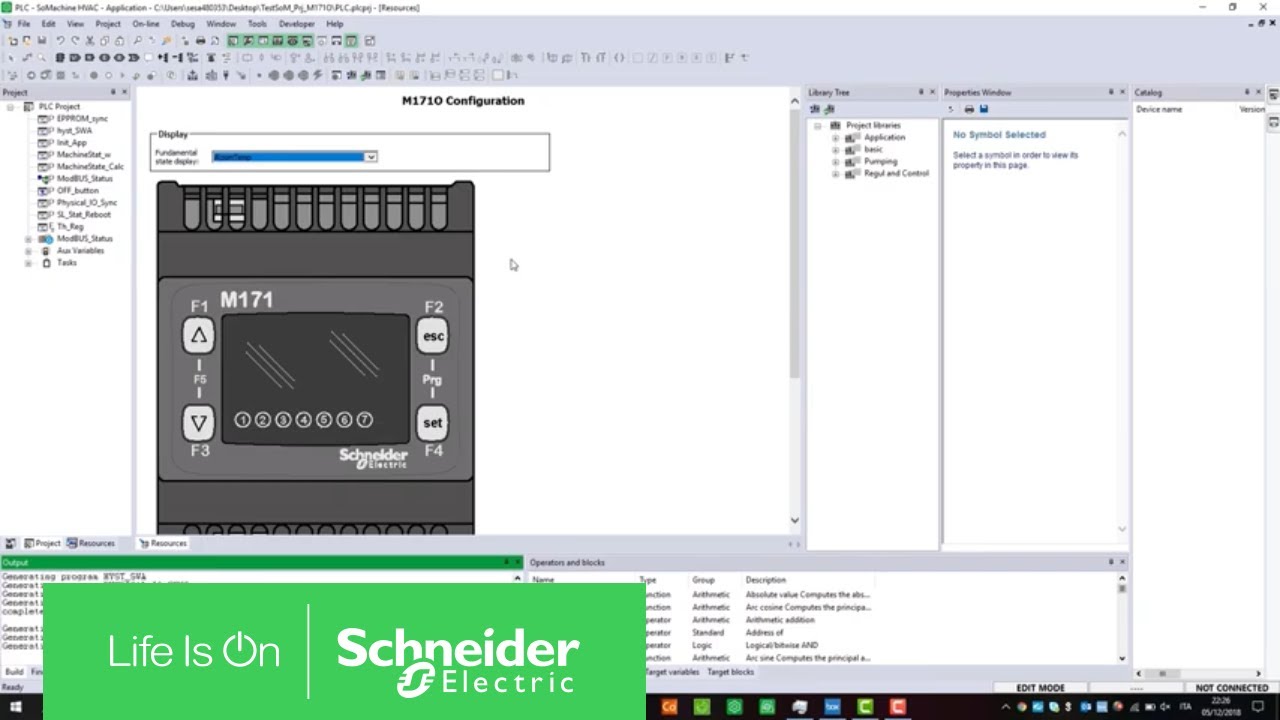Viewport: 1280px width, 720px height.
Task: Click the first Library Tree toolbar icon
Action: pyautogui.click(x=815, y=109)
